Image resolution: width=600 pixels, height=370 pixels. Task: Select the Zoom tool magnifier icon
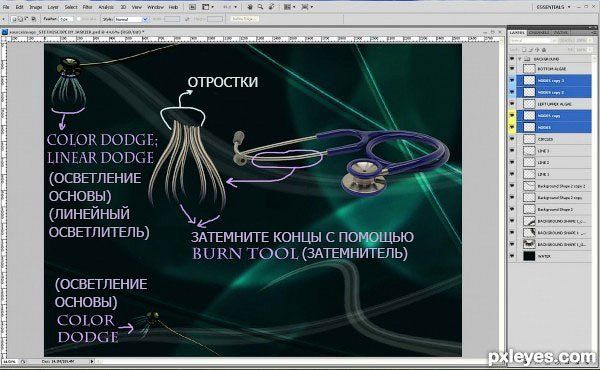pos(260,7)
